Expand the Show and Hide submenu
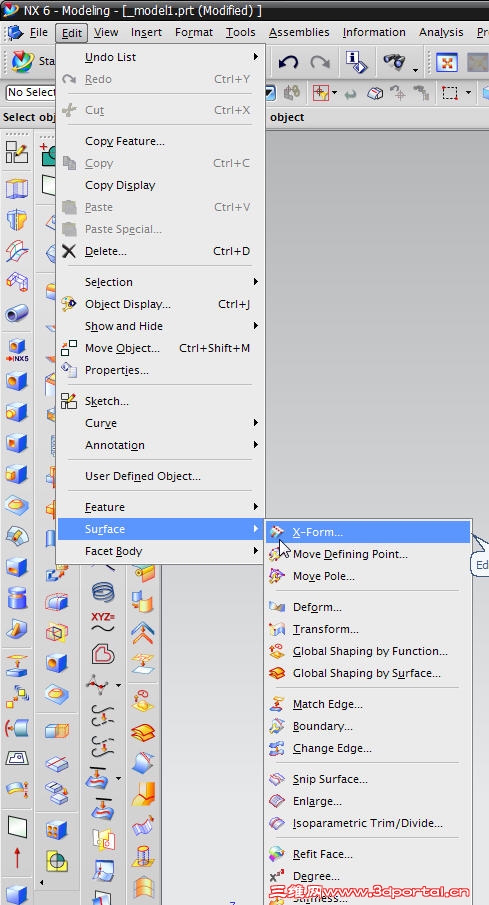Image resolution: width=489 pixels, height=905 pixels. tap(160, 326)
